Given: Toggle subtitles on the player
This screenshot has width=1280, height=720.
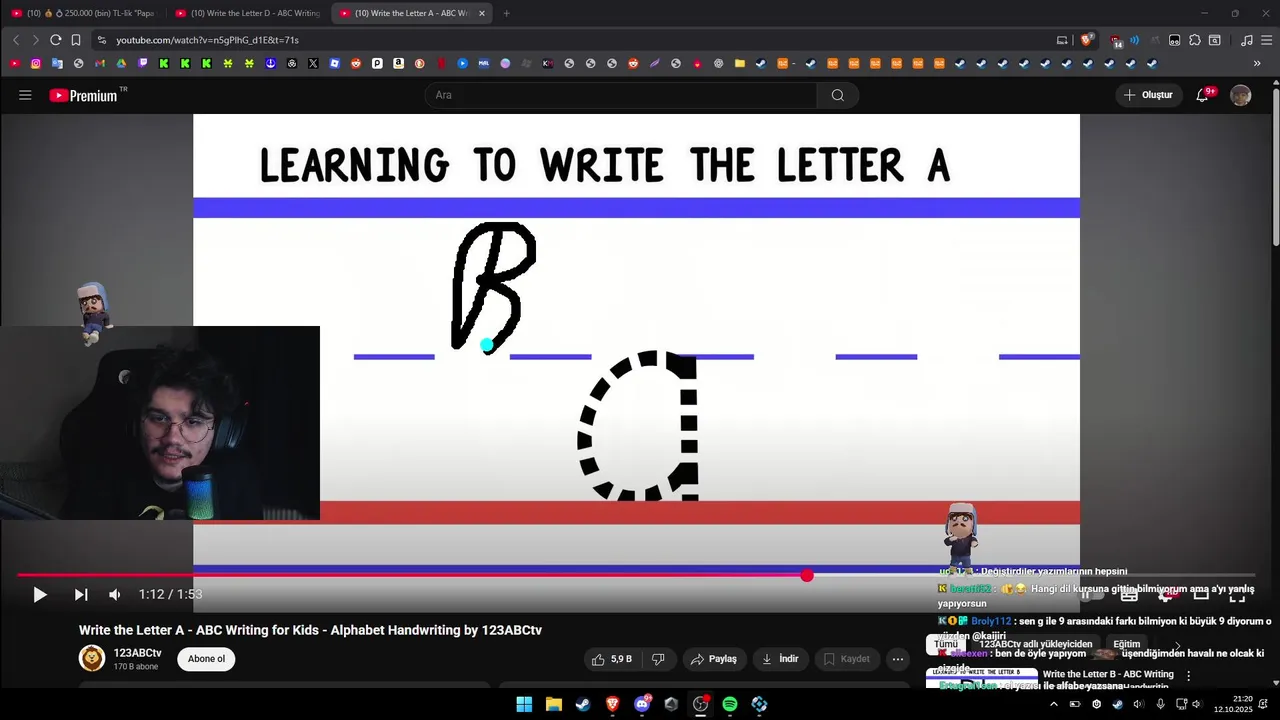Looking at the screenshot, I should pos(1129,595).
